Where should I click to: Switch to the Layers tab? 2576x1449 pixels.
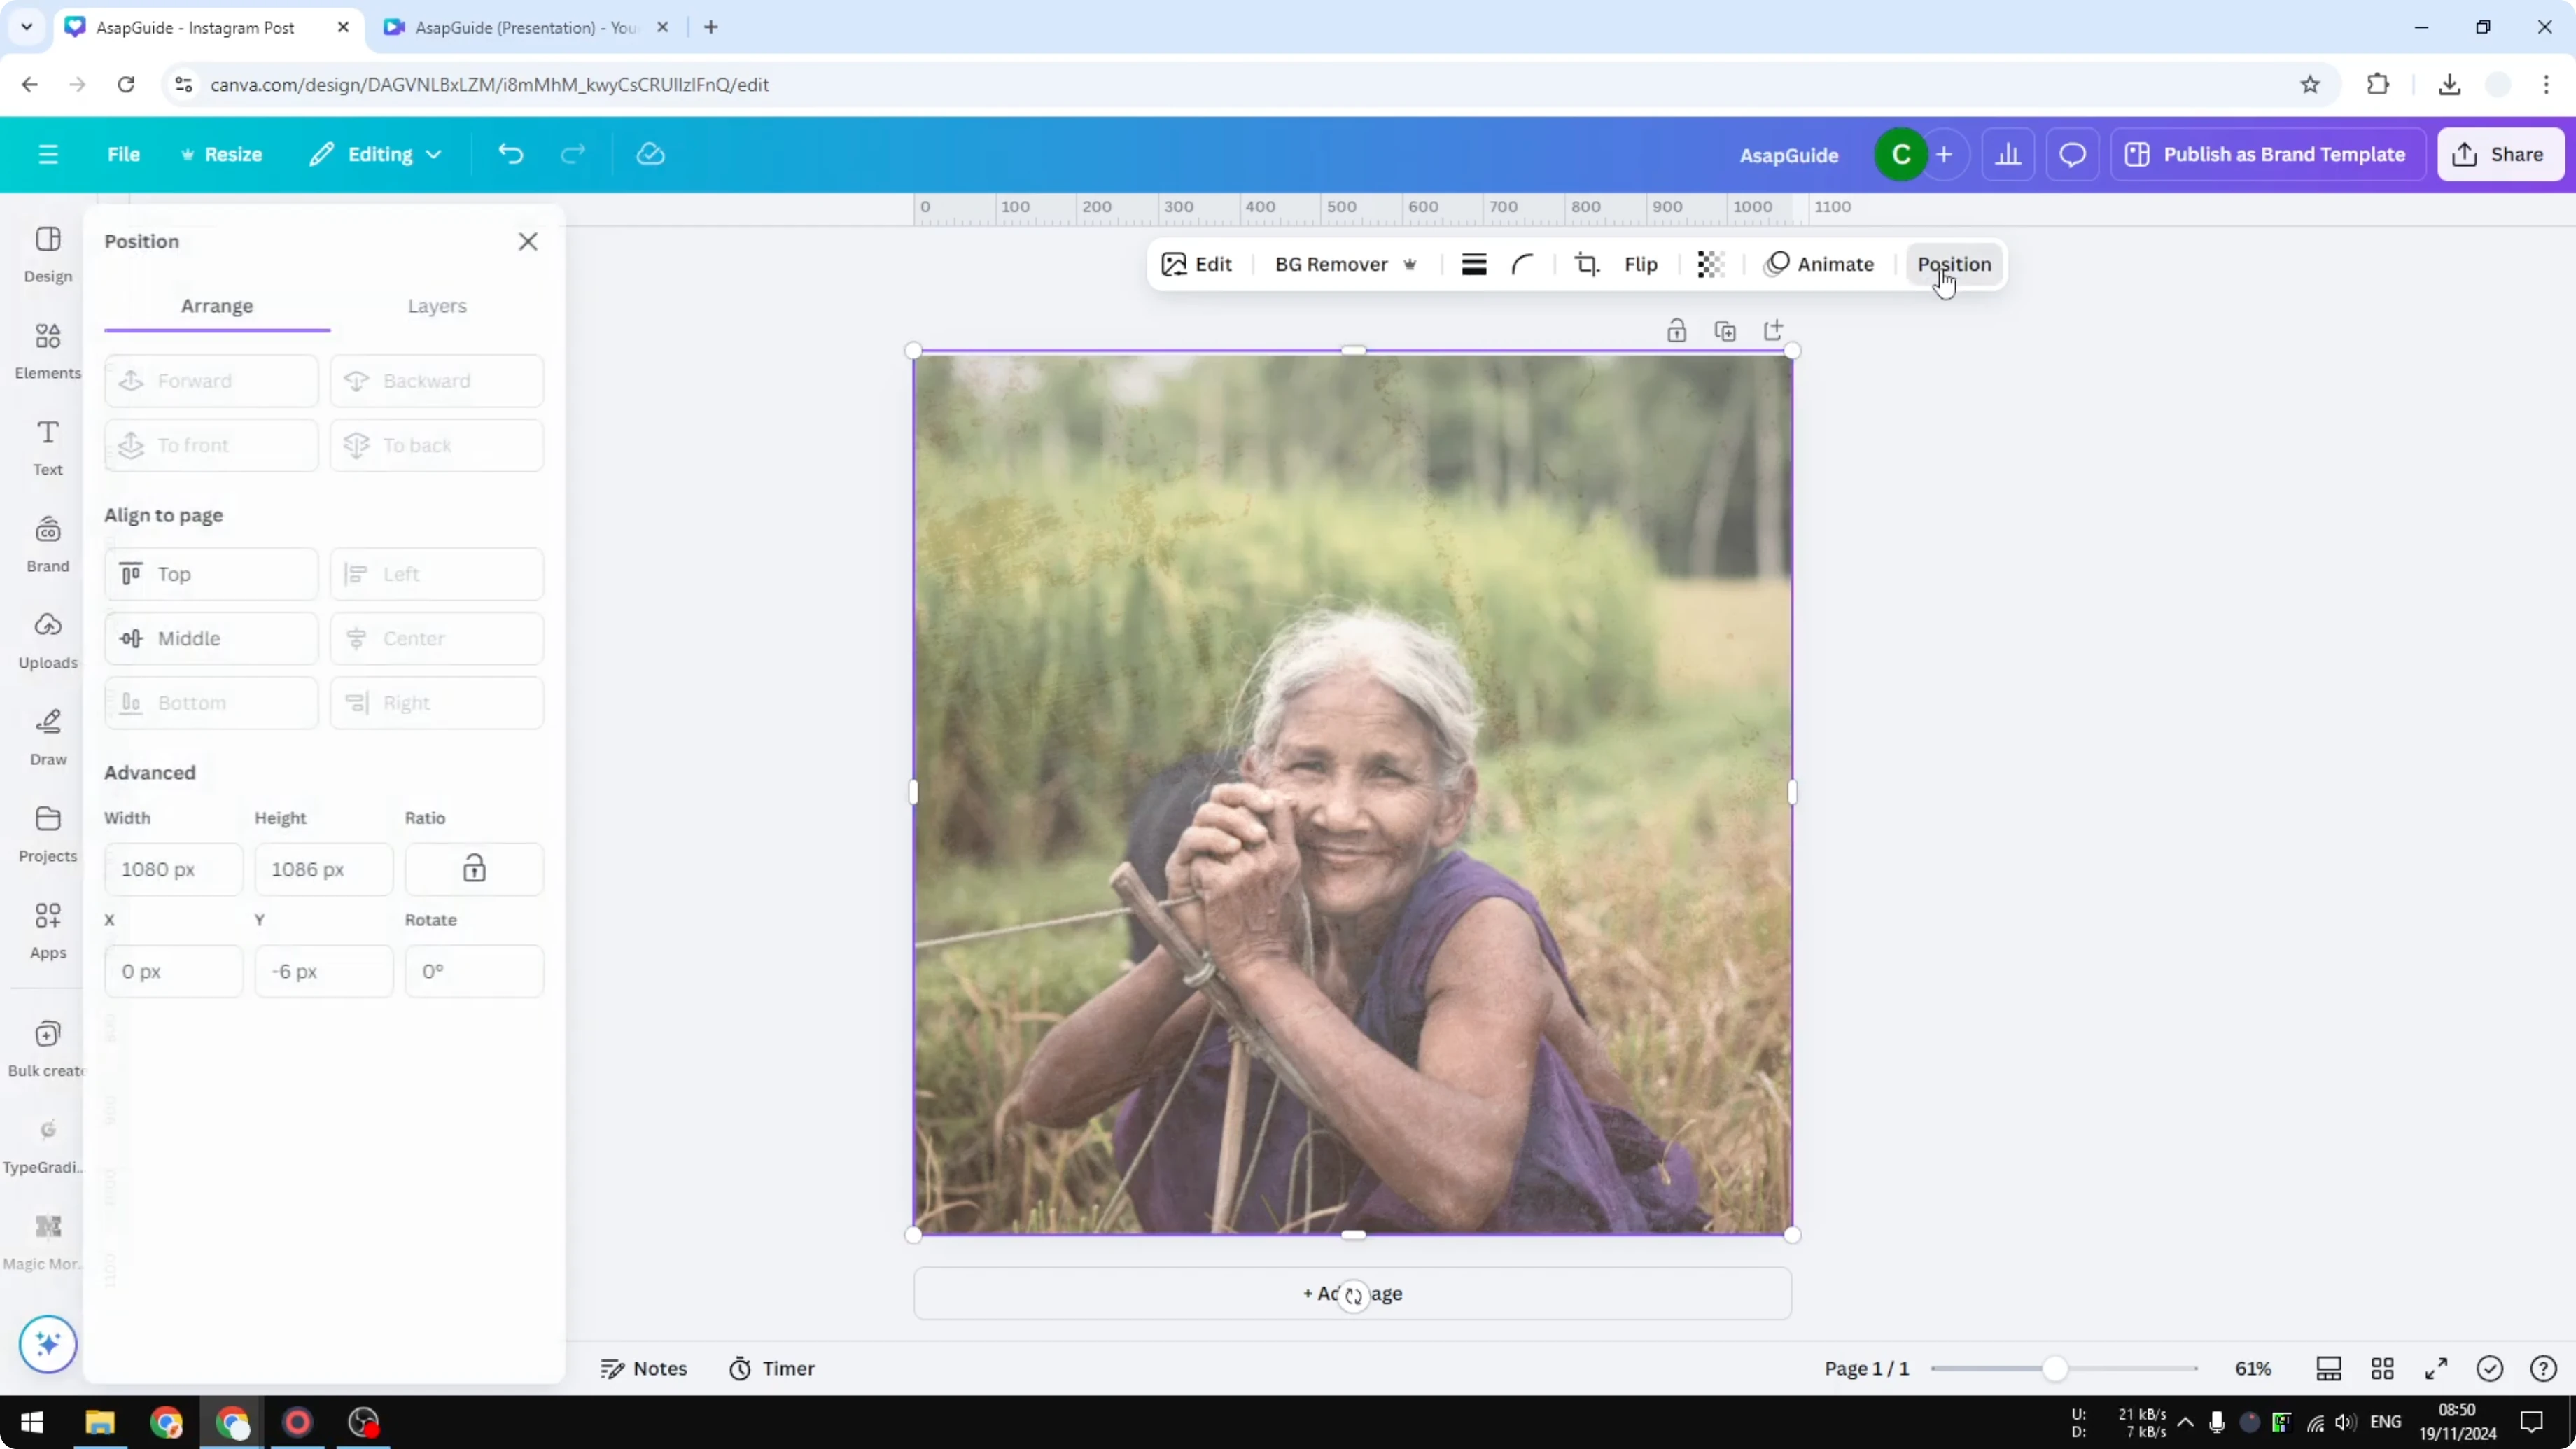coord(437,306)
